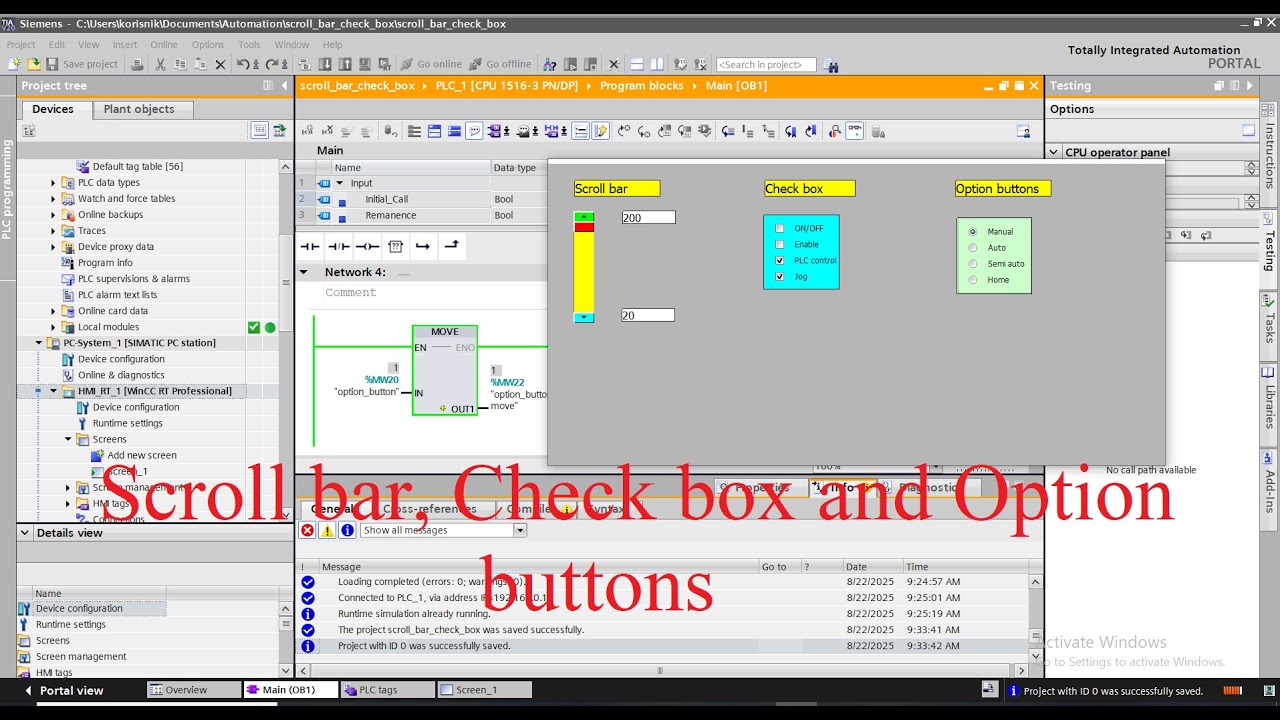Select the Manual option button
The height and width of the screenshot is (720, 1280).
[973, 231]
